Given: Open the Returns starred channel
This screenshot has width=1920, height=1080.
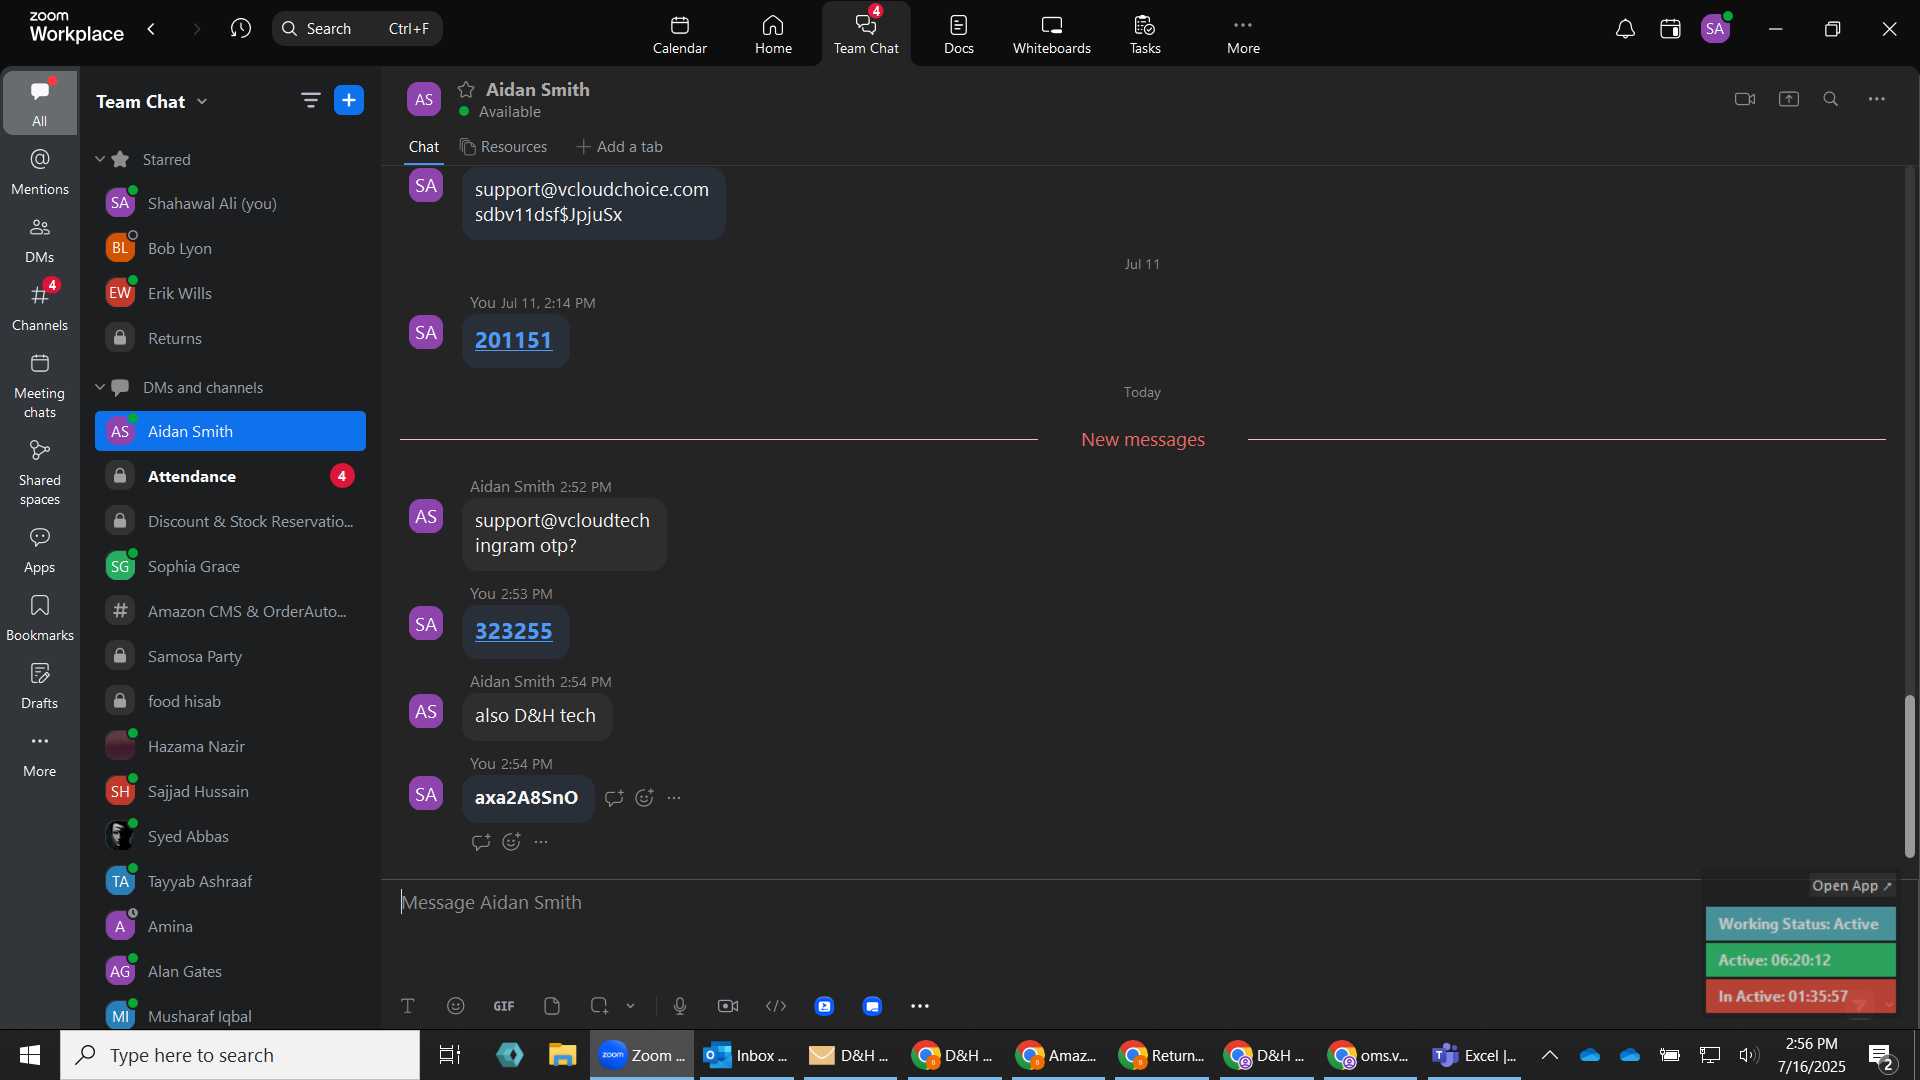Looking at the screenshot, I should click(230, 338).
